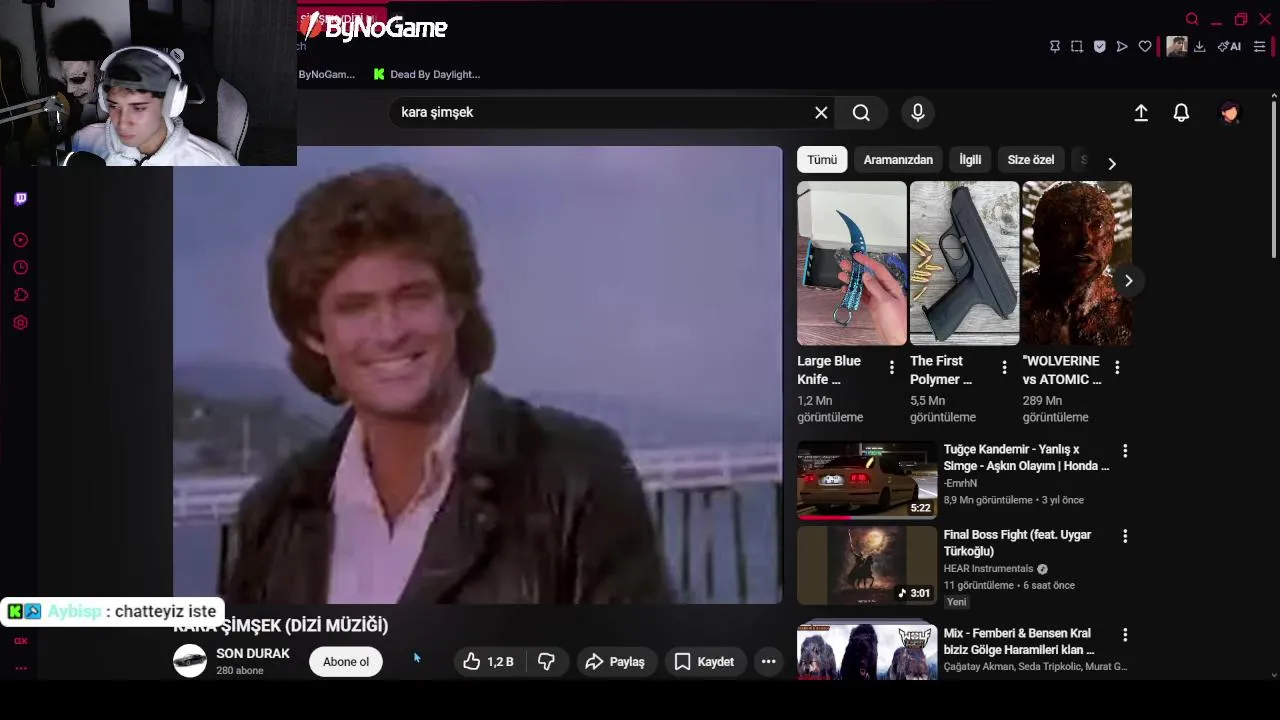
Task: Click the page vertical scrollbar thumb
Action: (x=1273, y=178)
